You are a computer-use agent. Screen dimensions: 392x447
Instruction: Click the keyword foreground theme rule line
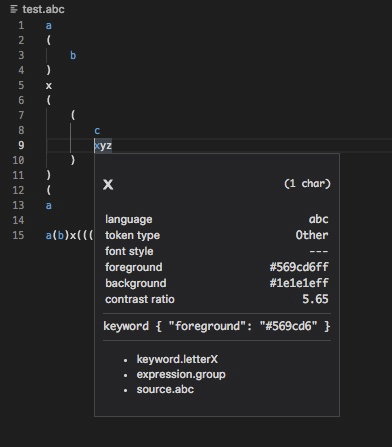click(x=217, y=326)
